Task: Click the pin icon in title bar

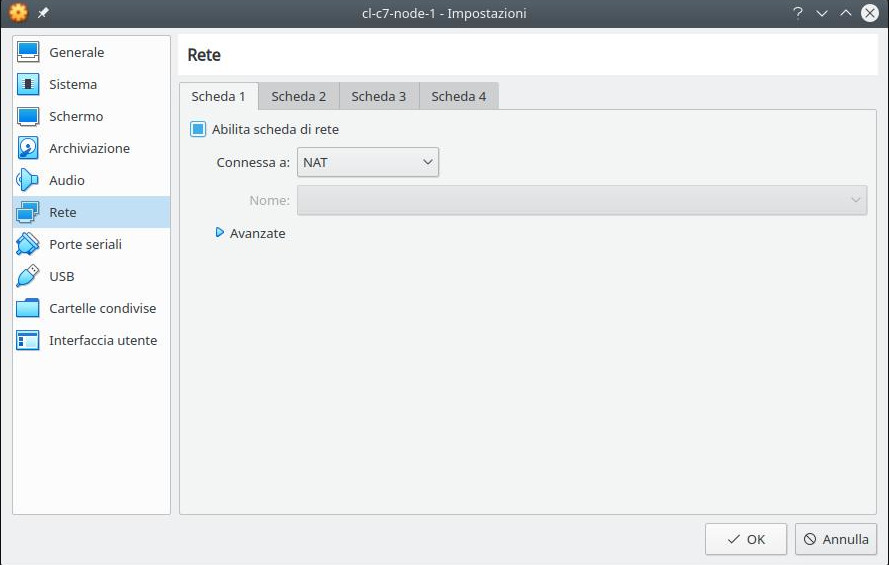Action: (43, 13)
